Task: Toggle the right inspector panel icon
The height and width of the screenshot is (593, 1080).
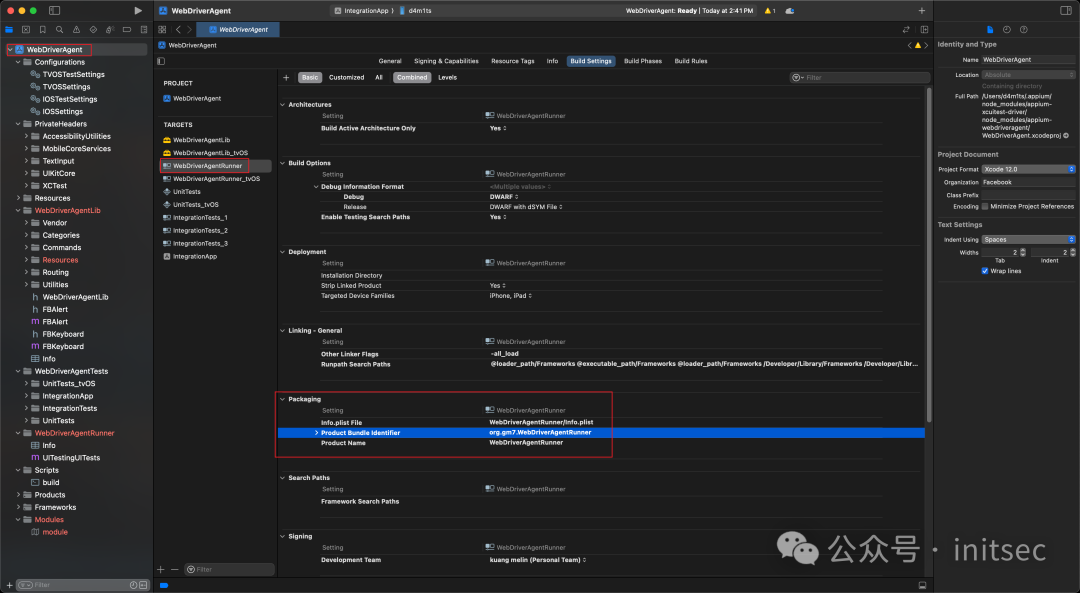Action: tap(1066, 10)
